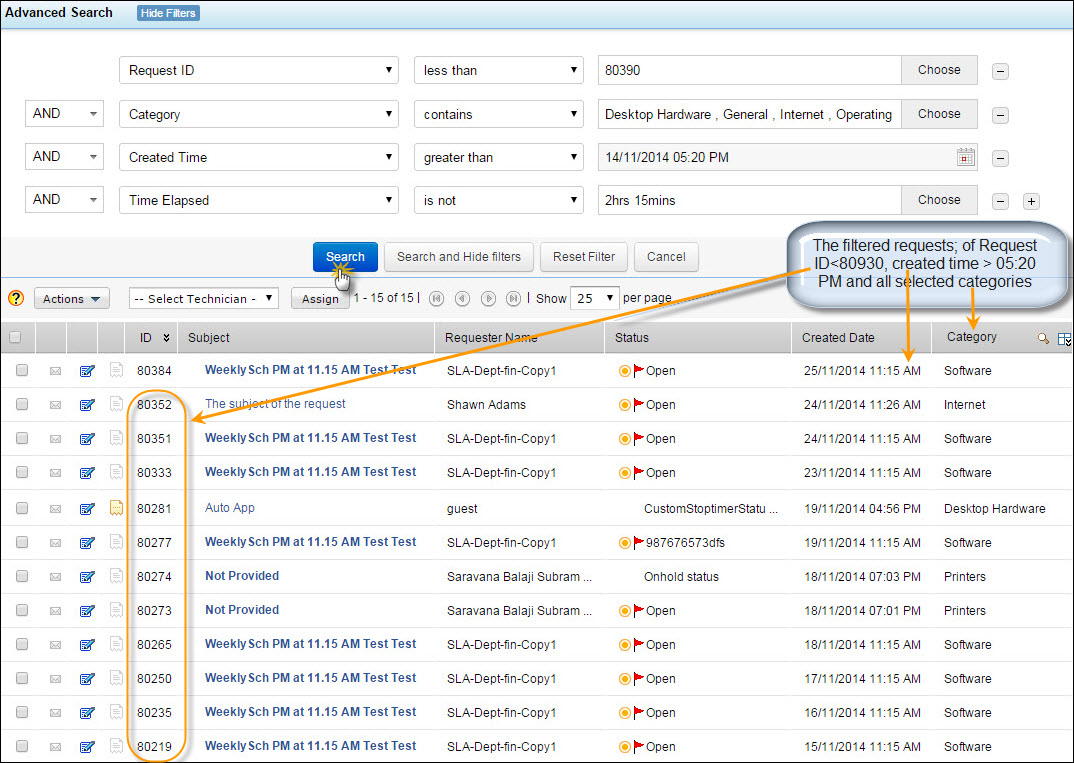The width and height of the screenshot is (1074, 763).
Task: Go to first page of results
Action: 436,299
